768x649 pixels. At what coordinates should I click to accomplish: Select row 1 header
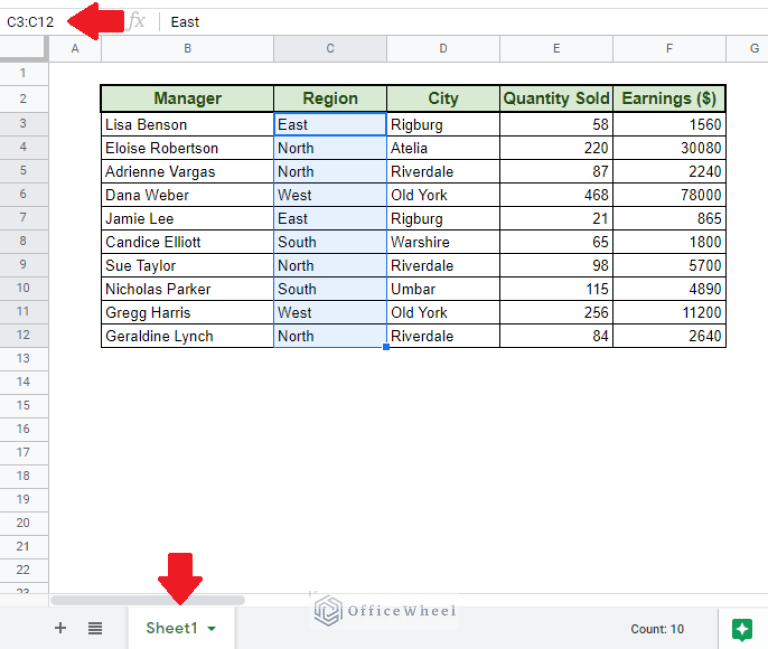tap(24, 73)
